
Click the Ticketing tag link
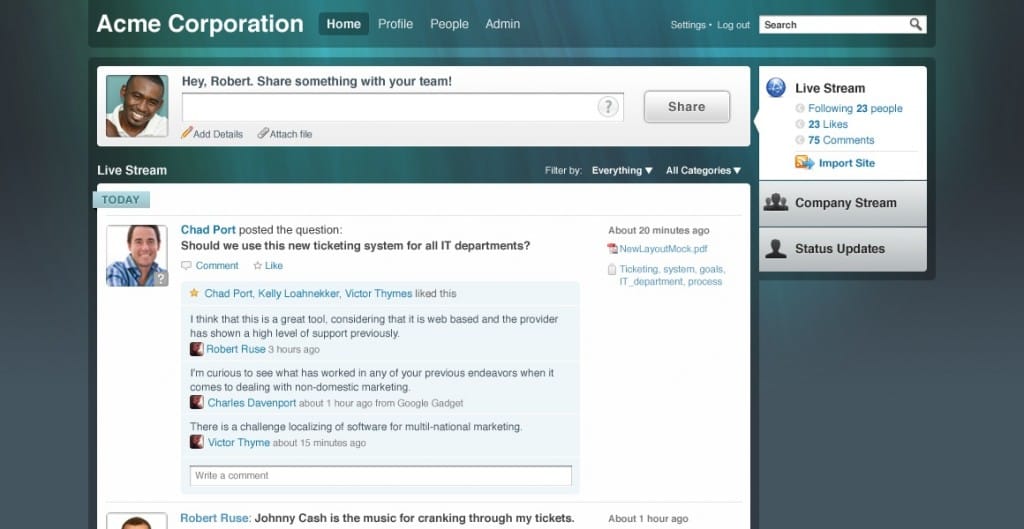[x=639, y=269]
